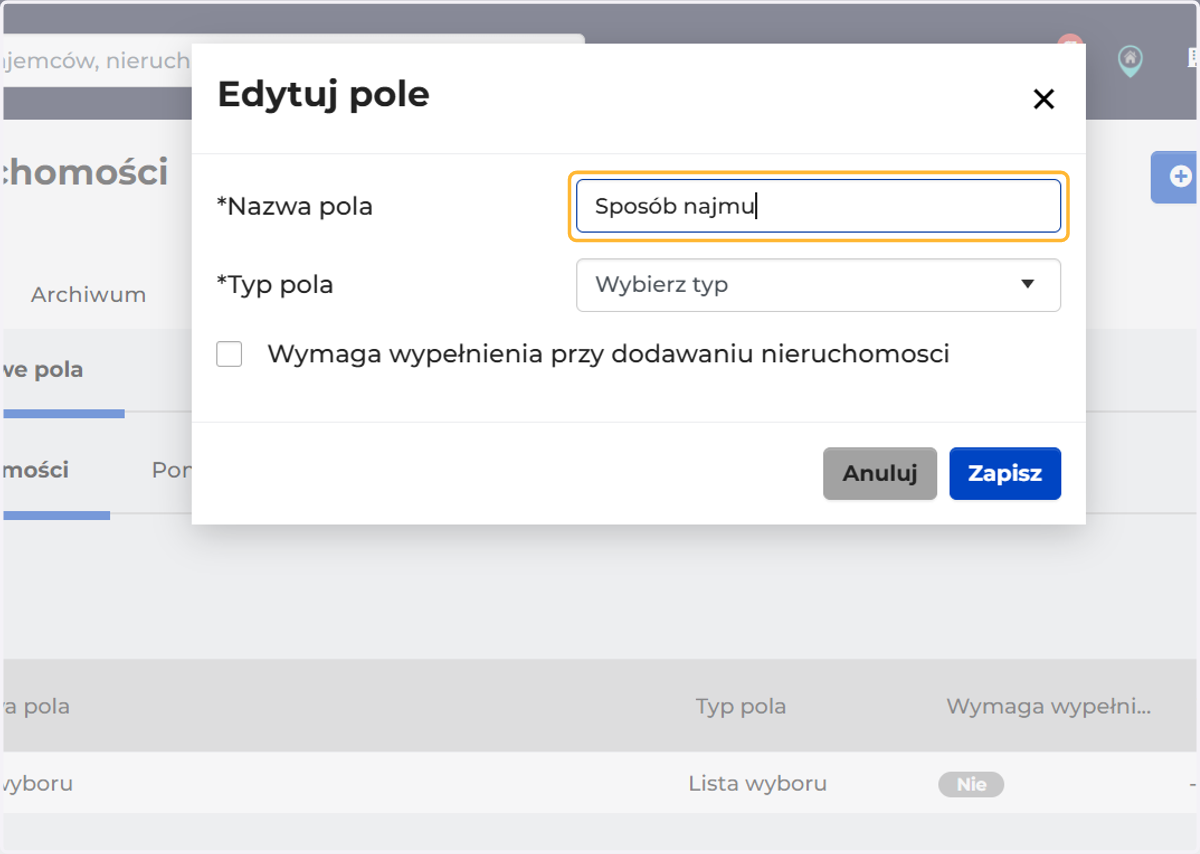
Task: Close the Edytuj pole dialog
Action: (1043, 99)
